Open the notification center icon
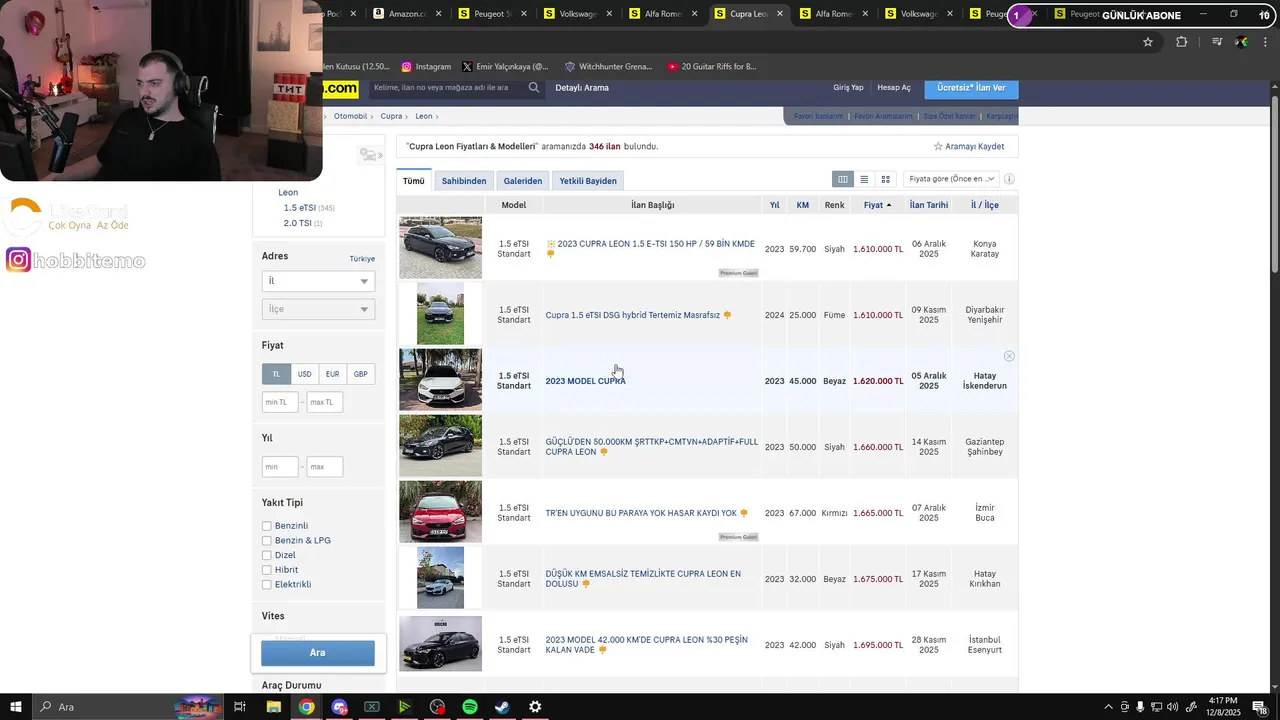 tap(1259, 707)
